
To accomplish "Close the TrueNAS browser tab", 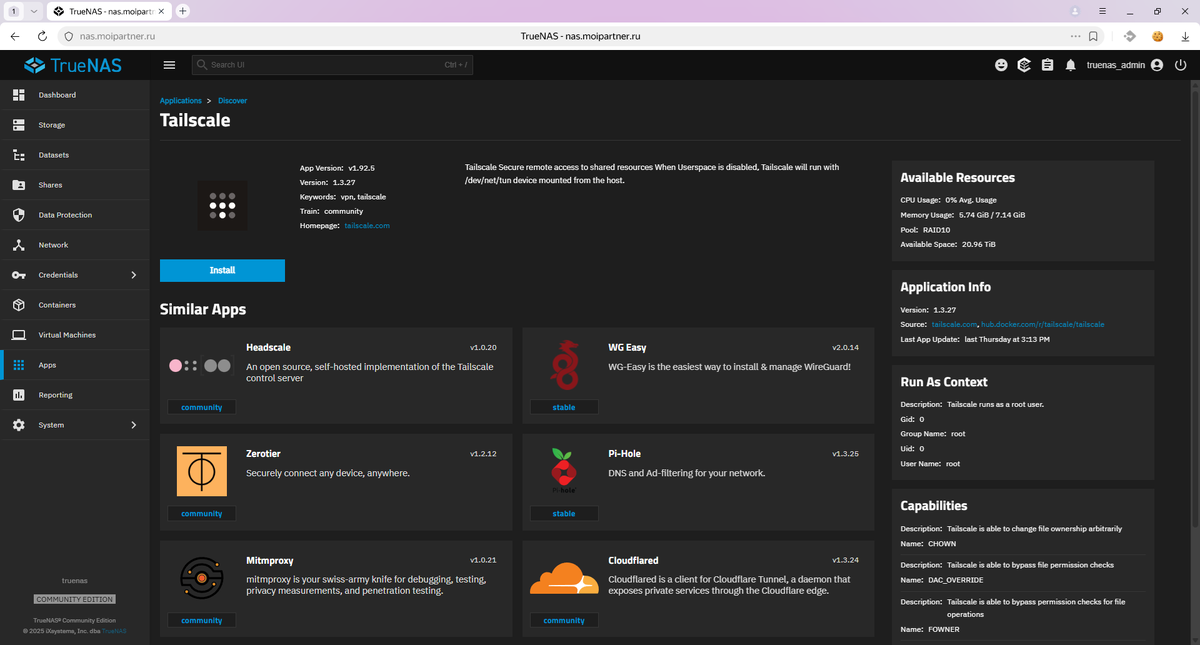I will pos(162,11).
